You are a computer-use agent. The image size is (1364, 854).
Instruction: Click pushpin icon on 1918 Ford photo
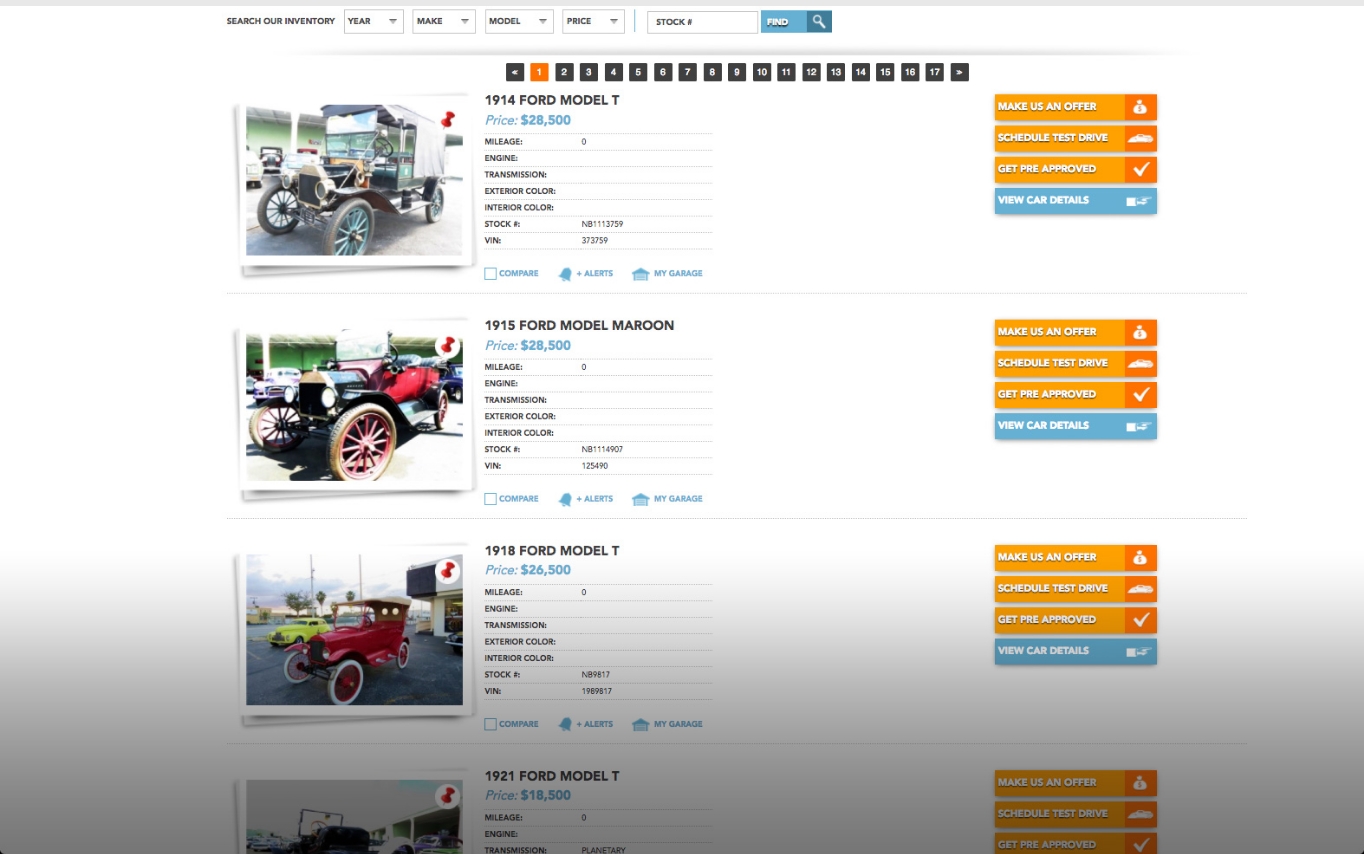pyautogui.click(x=447, y=571)
